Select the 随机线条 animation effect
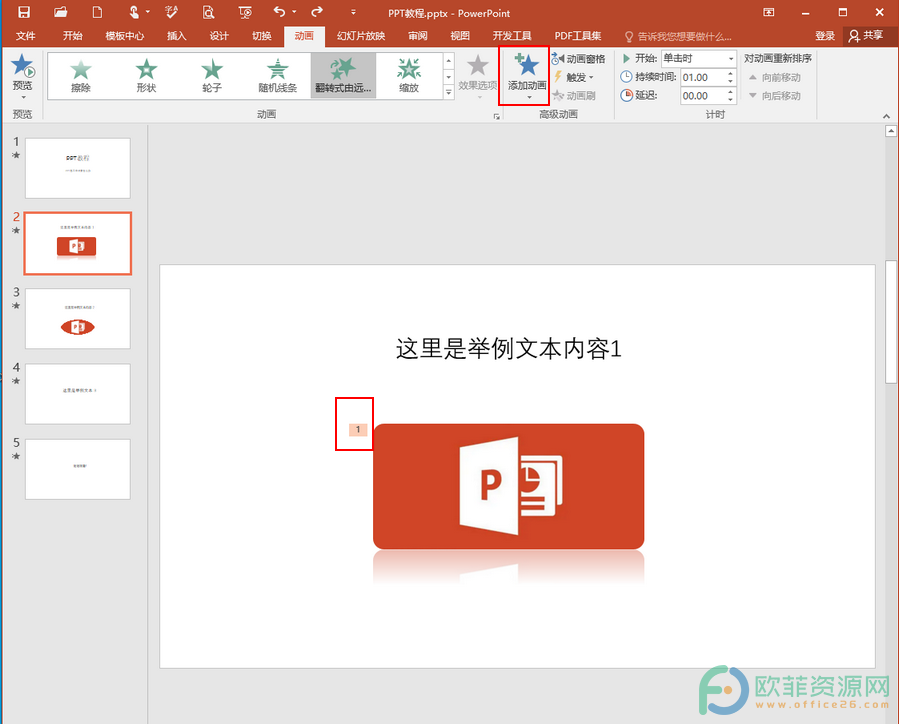This screenshot has height=724, width=899. (277, 76)
